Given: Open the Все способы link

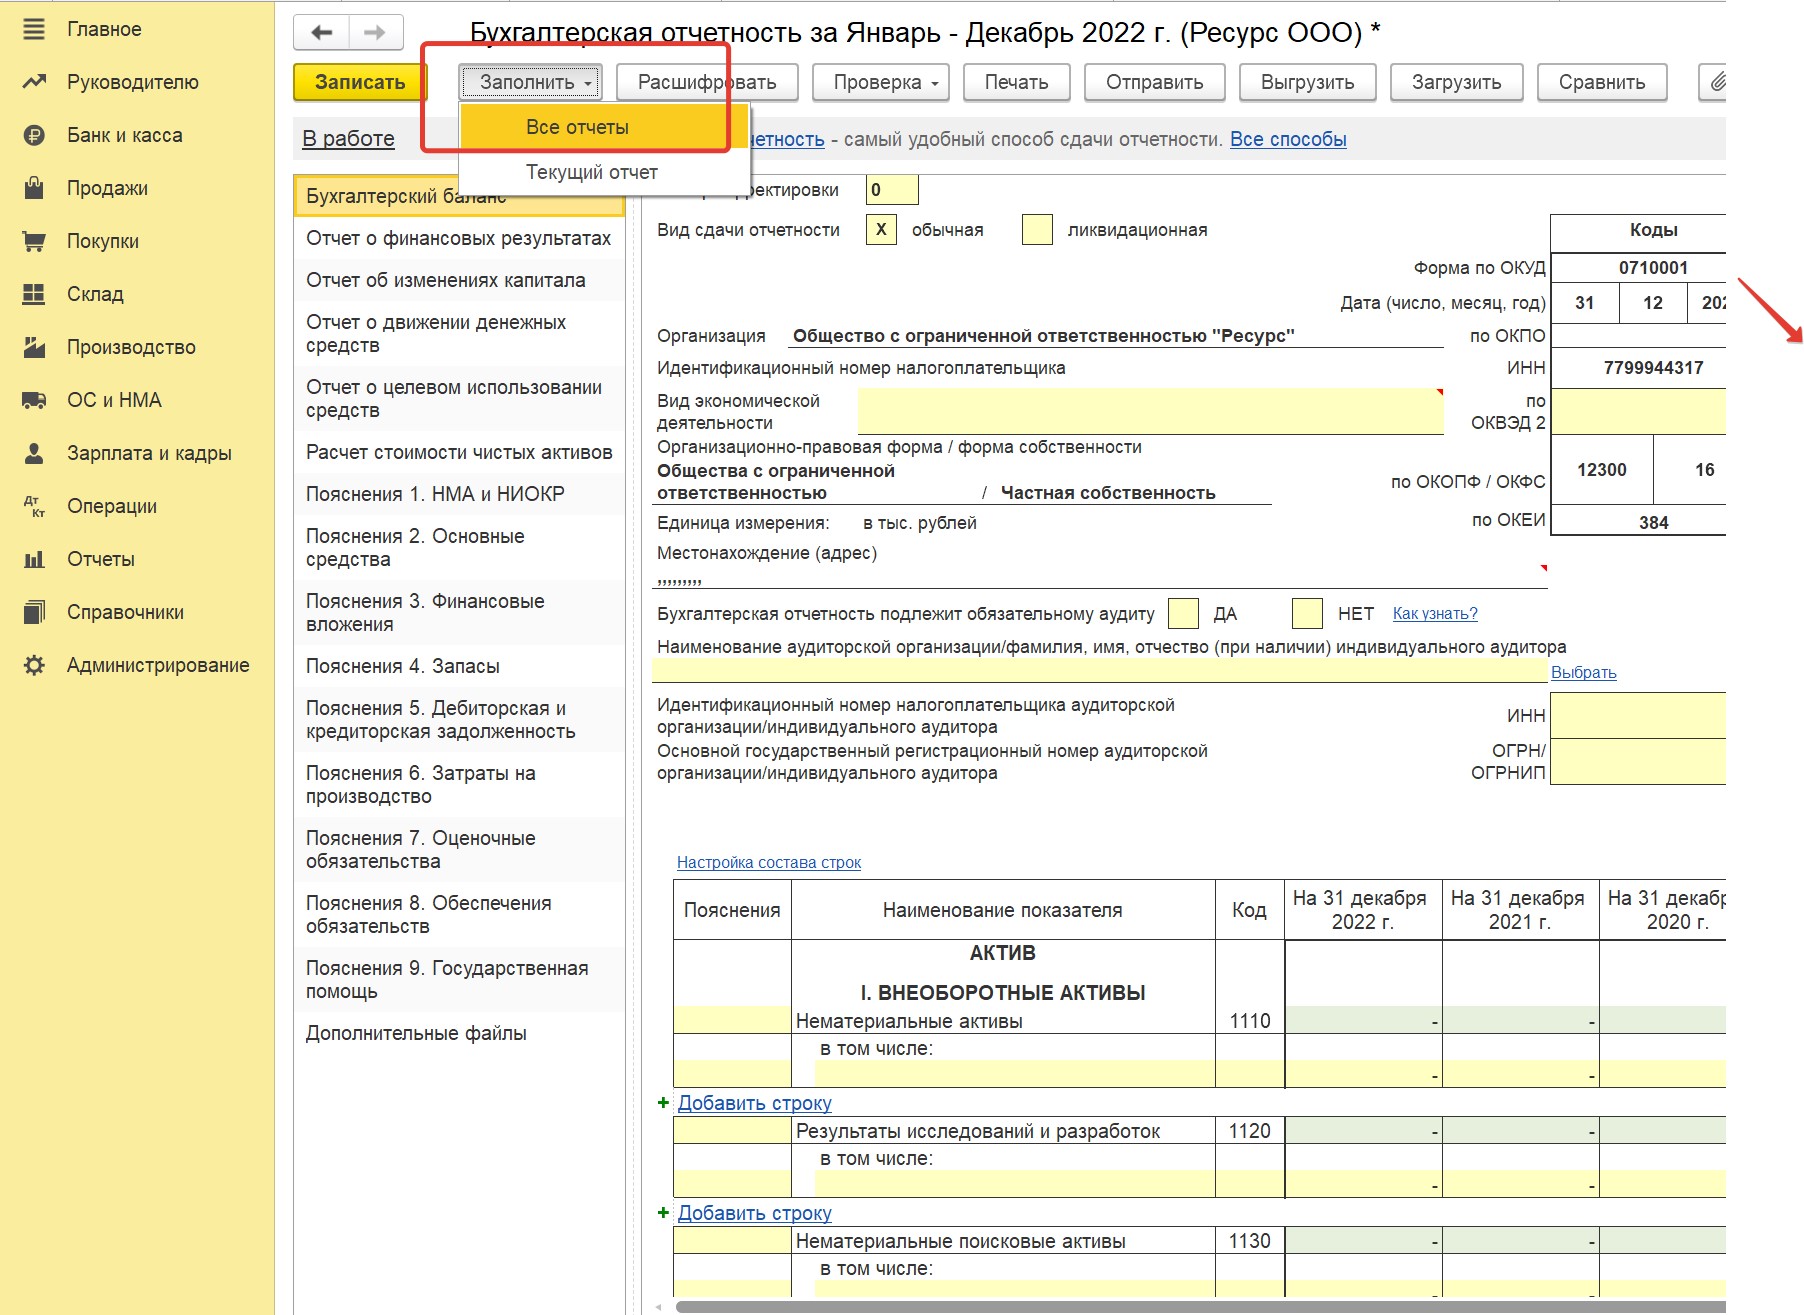Looking at the screenshot, I should click(x=1288, y=139).
